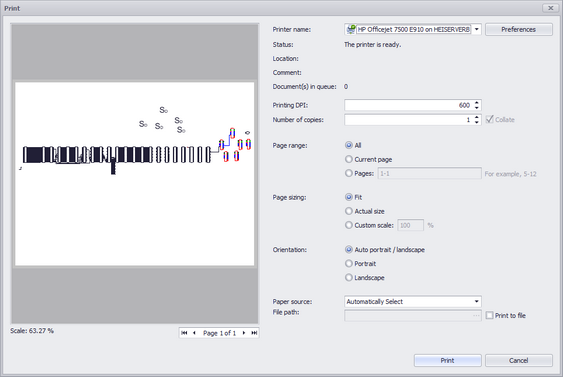Click the Pages range text field
563x377 pixels.
(429, 173)
